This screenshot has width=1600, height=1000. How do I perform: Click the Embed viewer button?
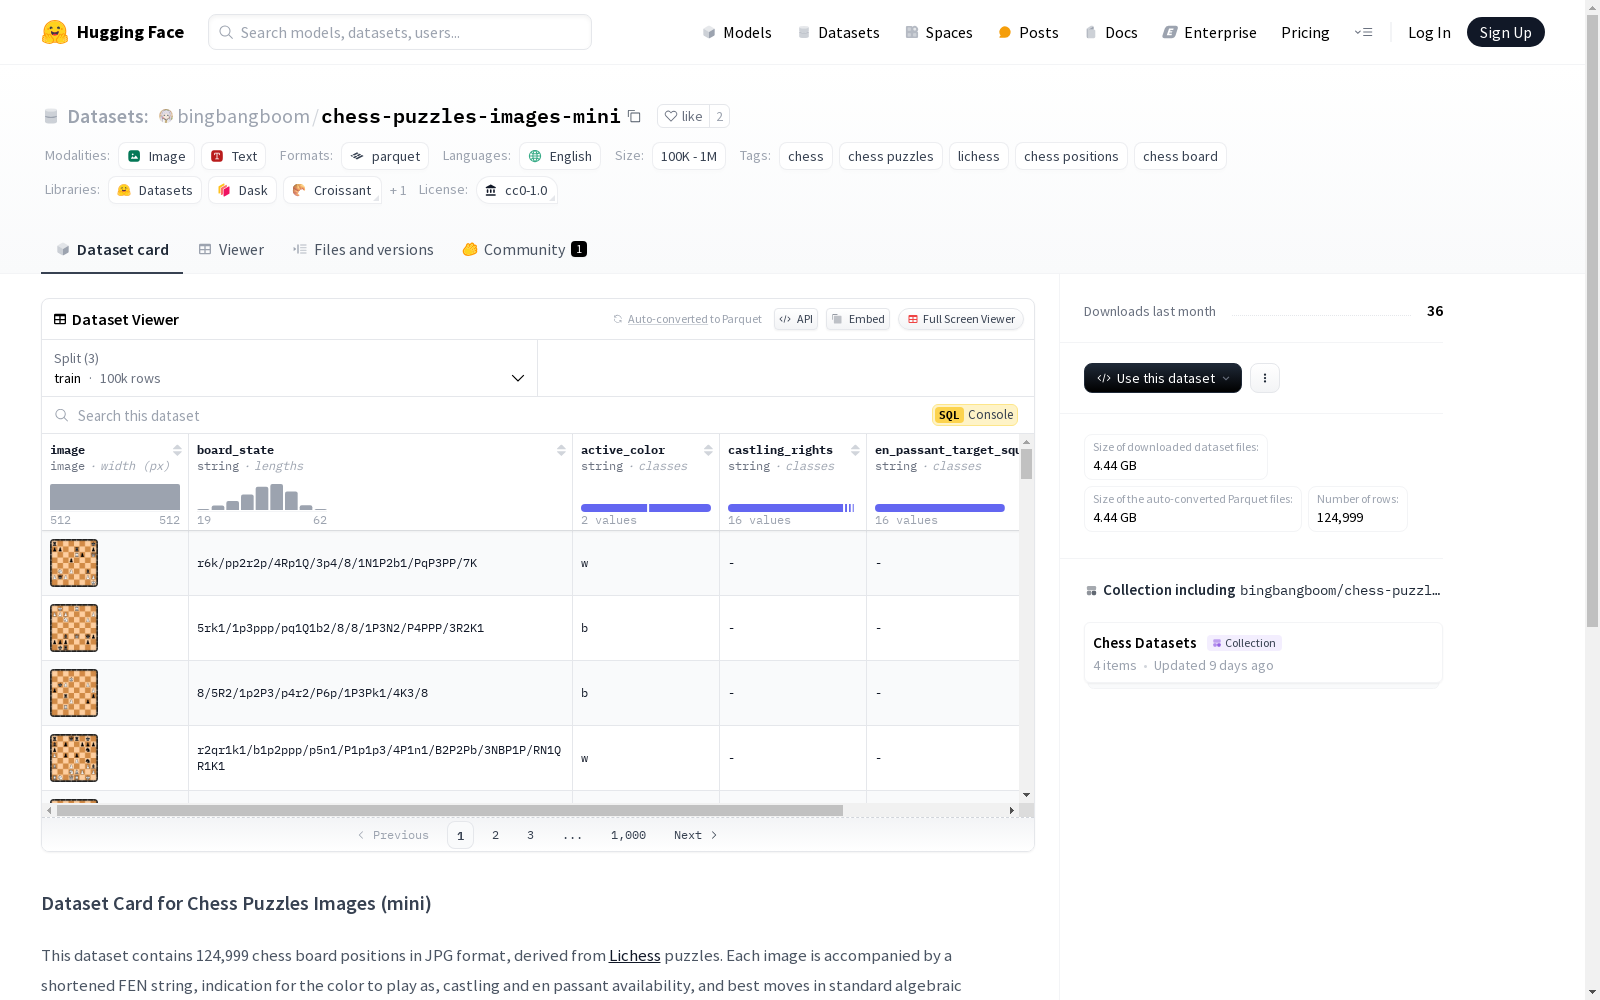[x=858, y=319]
